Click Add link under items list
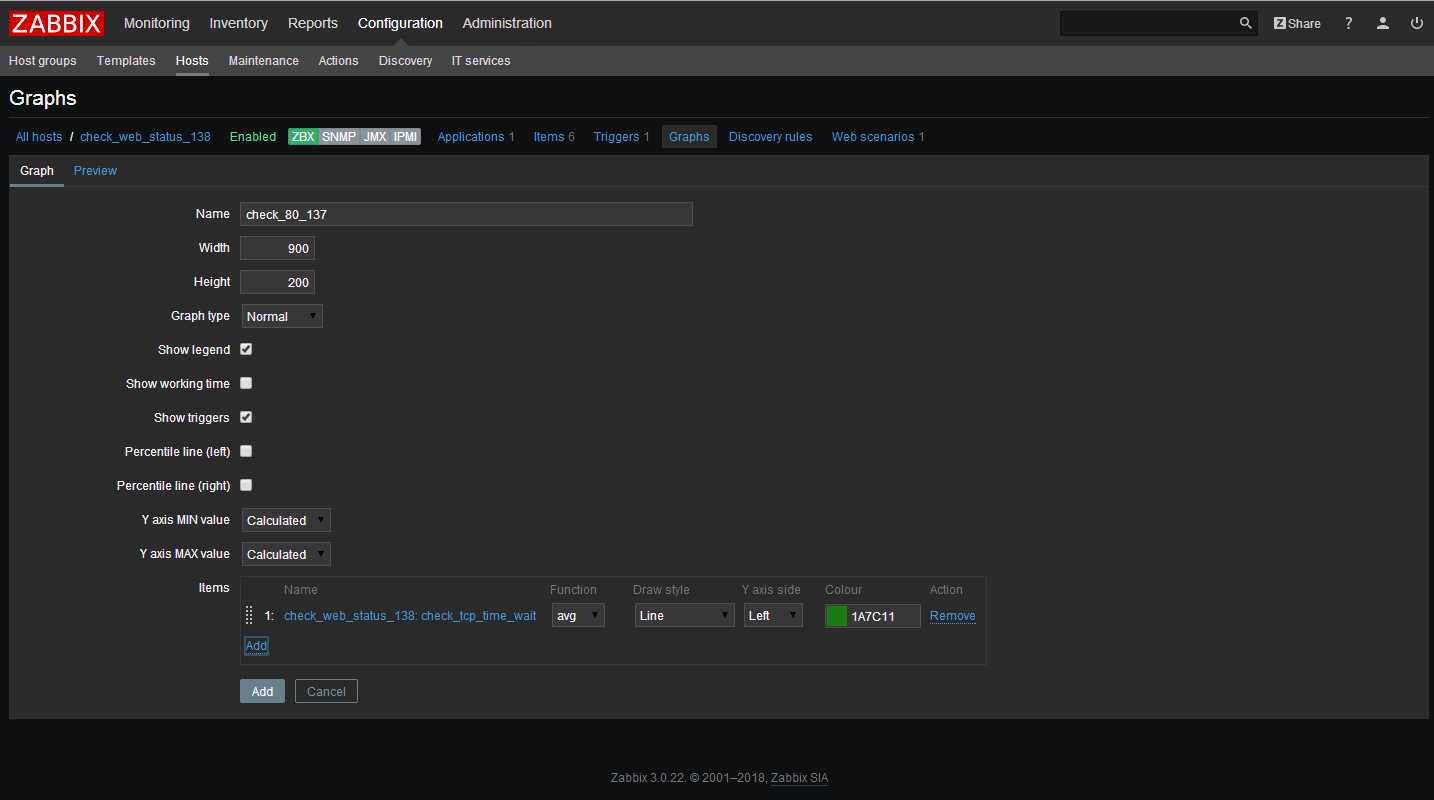This screenshot has height=800, width=1434. tap(256, 646)
